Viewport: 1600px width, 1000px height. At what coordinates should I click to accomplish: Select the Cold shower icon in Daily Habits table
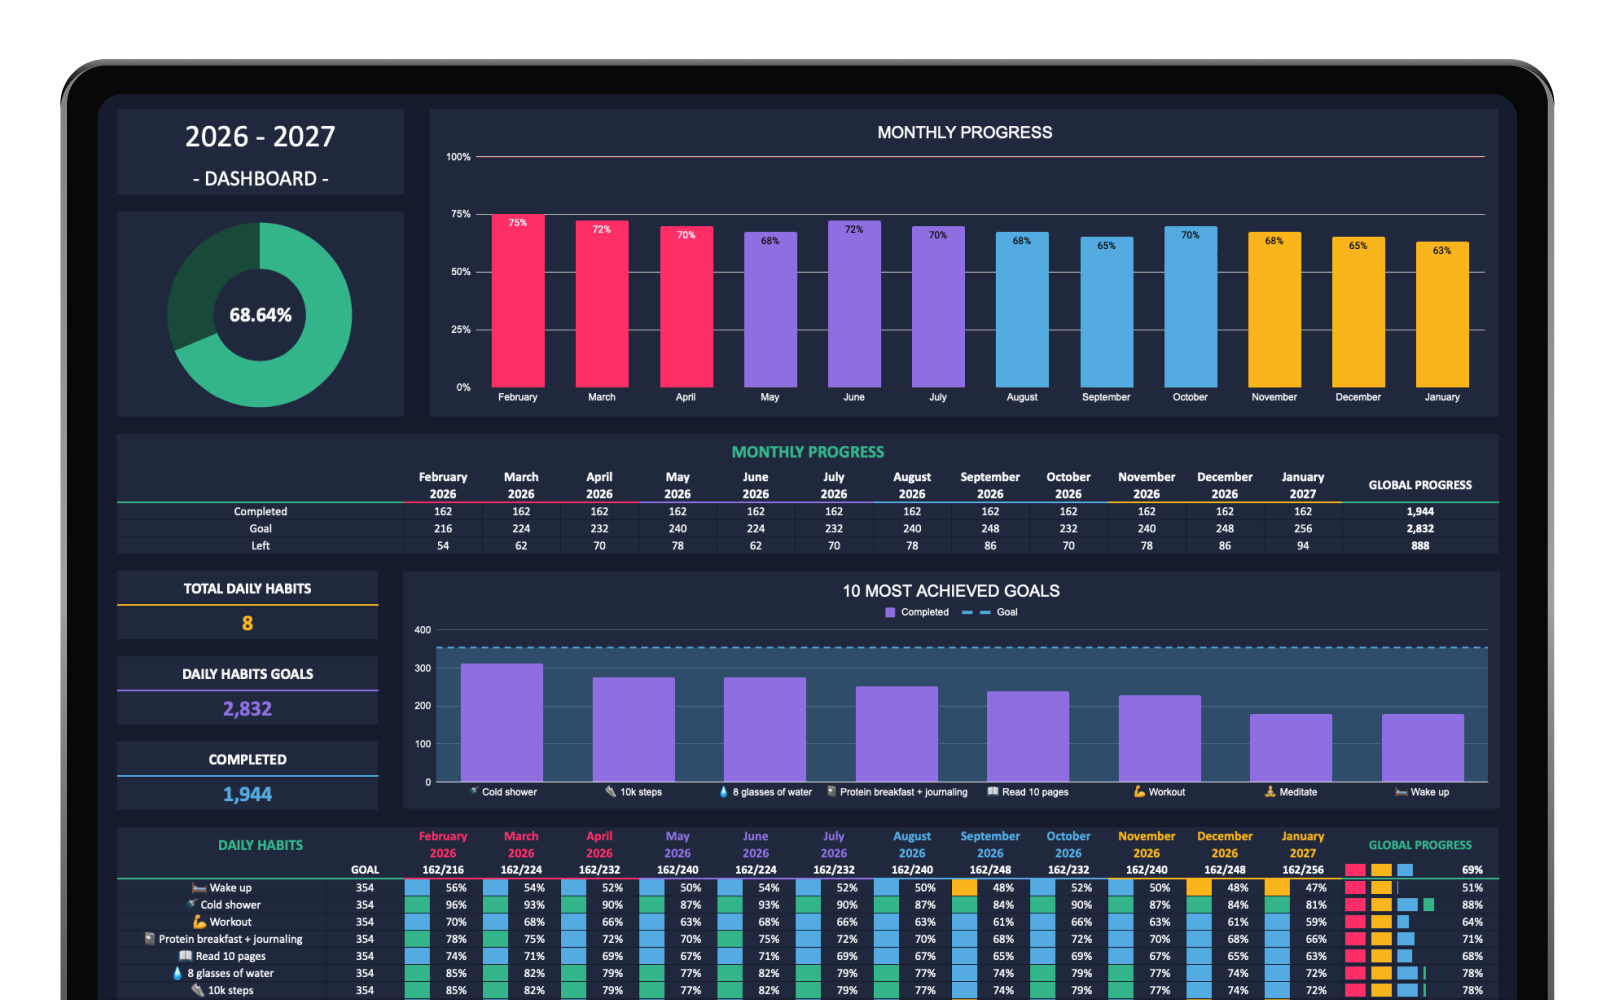pyautogui.click(x=192, y=904)
